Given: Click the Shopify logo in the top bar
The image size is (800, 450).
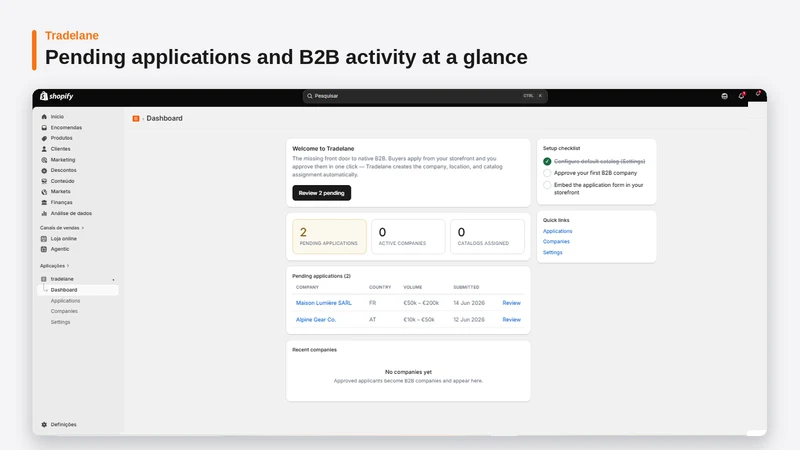Looking at the screenshot, I should (57, 96).
